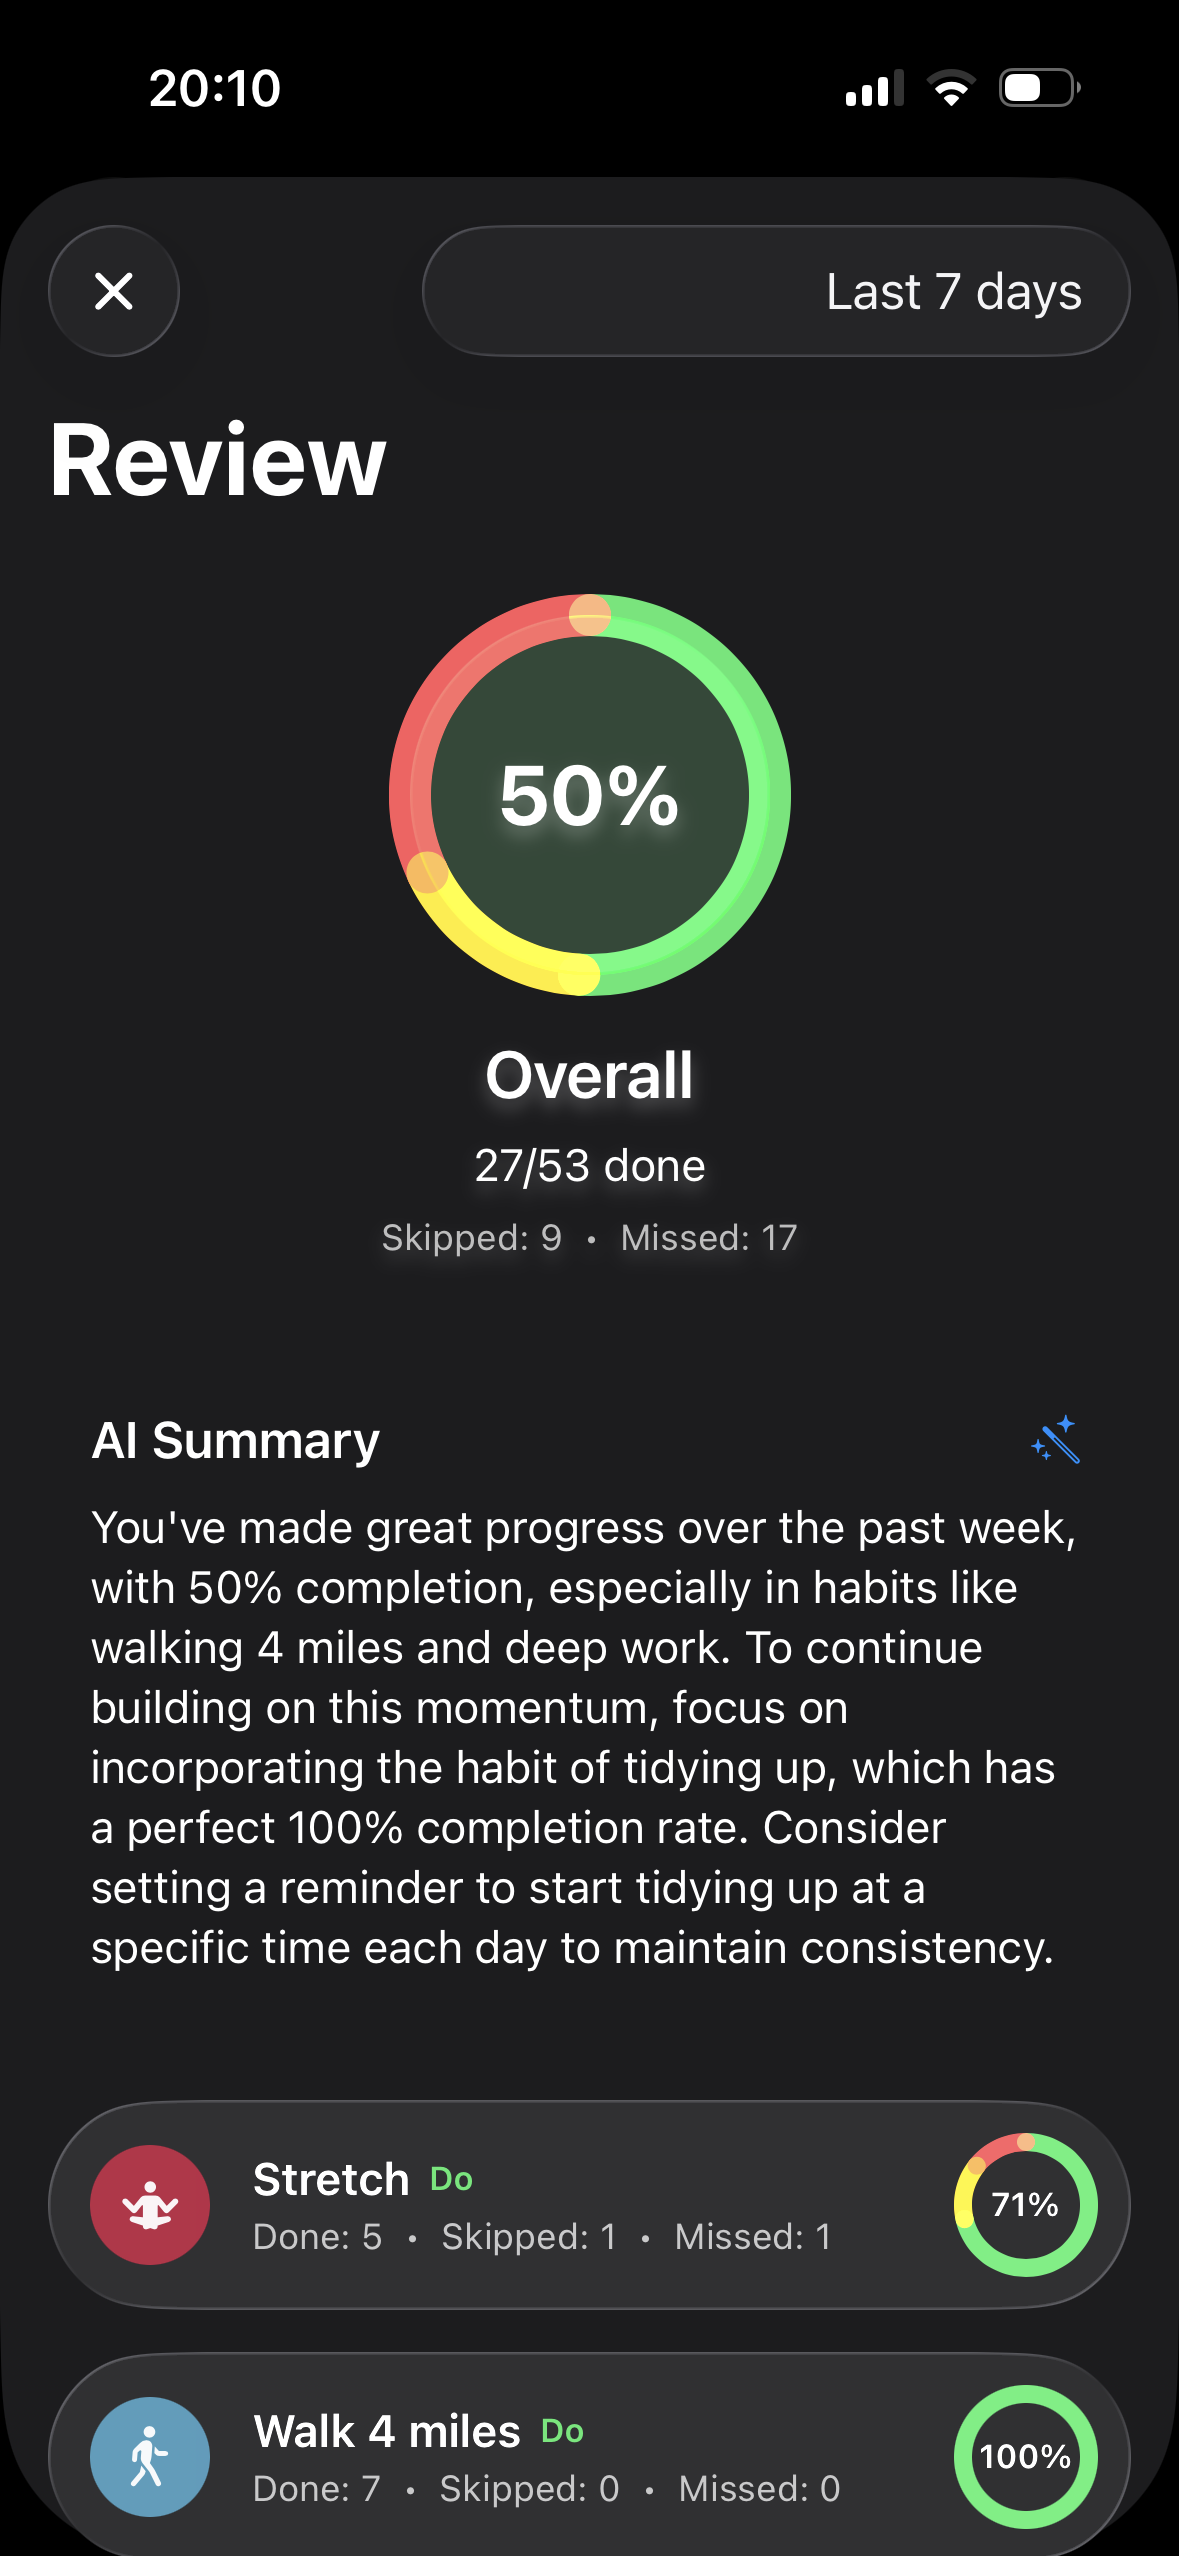Tap the 71% Stretch progress ring
This screenshot has width=1179, height=2556.
click(x=1025, y=2204)
